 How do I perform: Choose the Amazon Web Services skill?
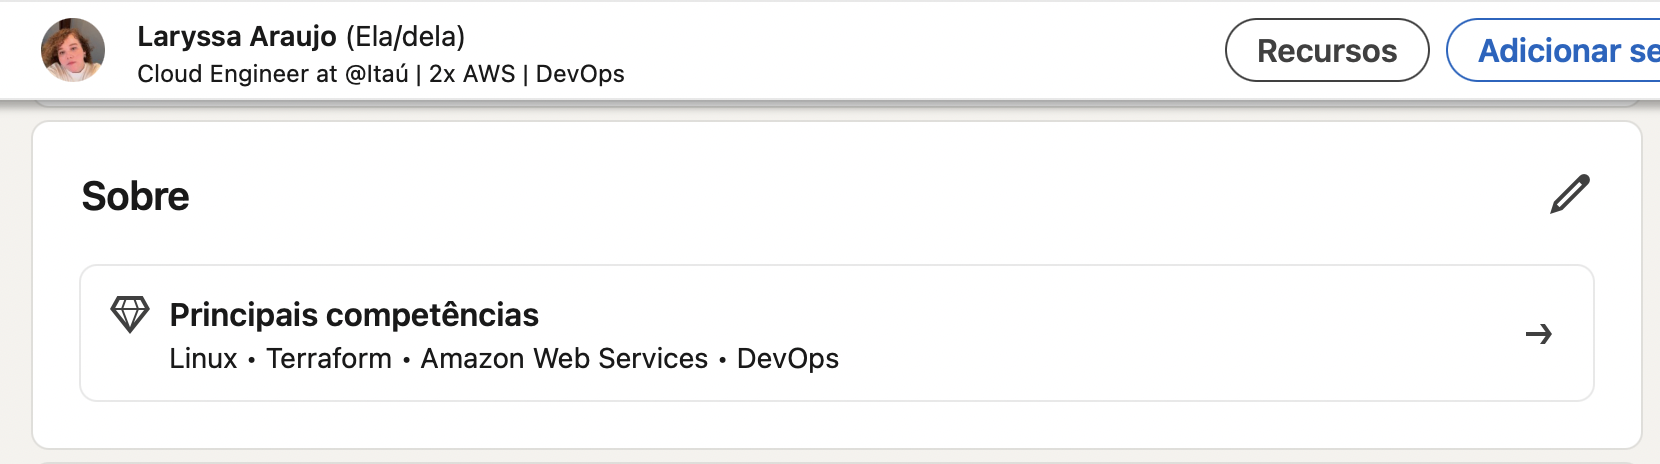click(564, 358)
